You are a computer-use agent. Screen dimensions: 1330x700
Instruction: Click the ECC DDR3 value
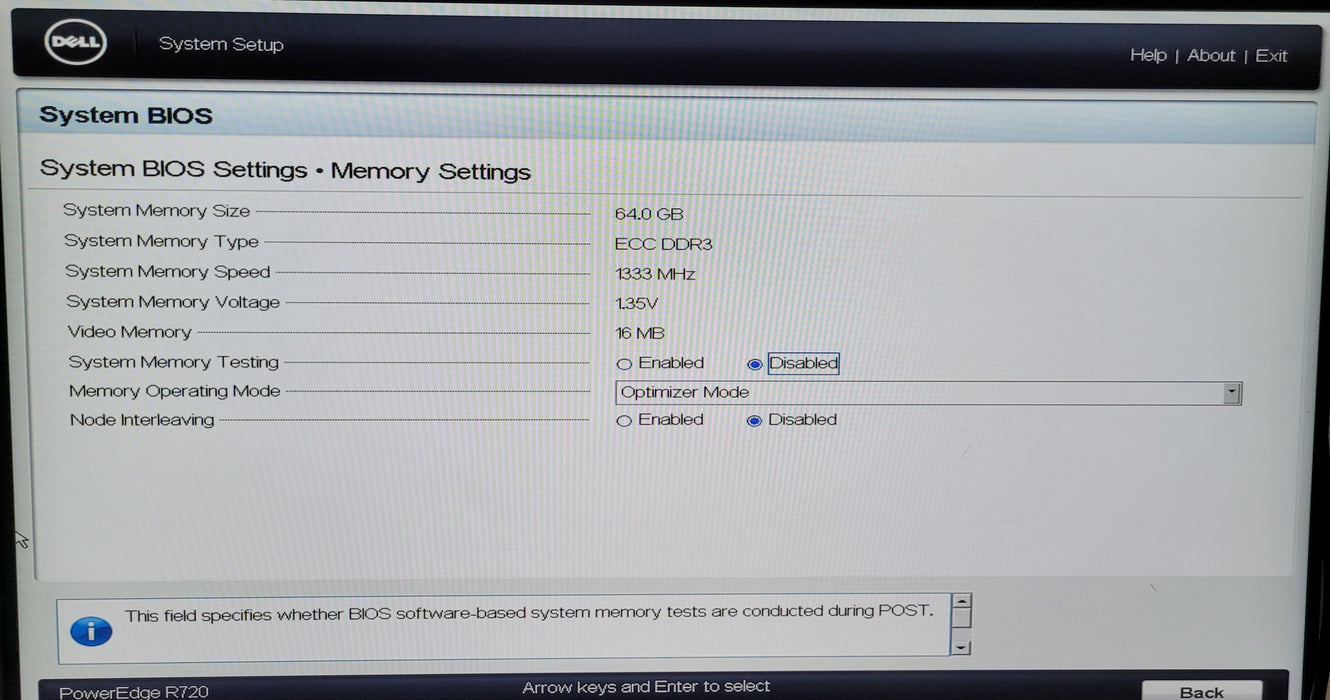point(663,244)
